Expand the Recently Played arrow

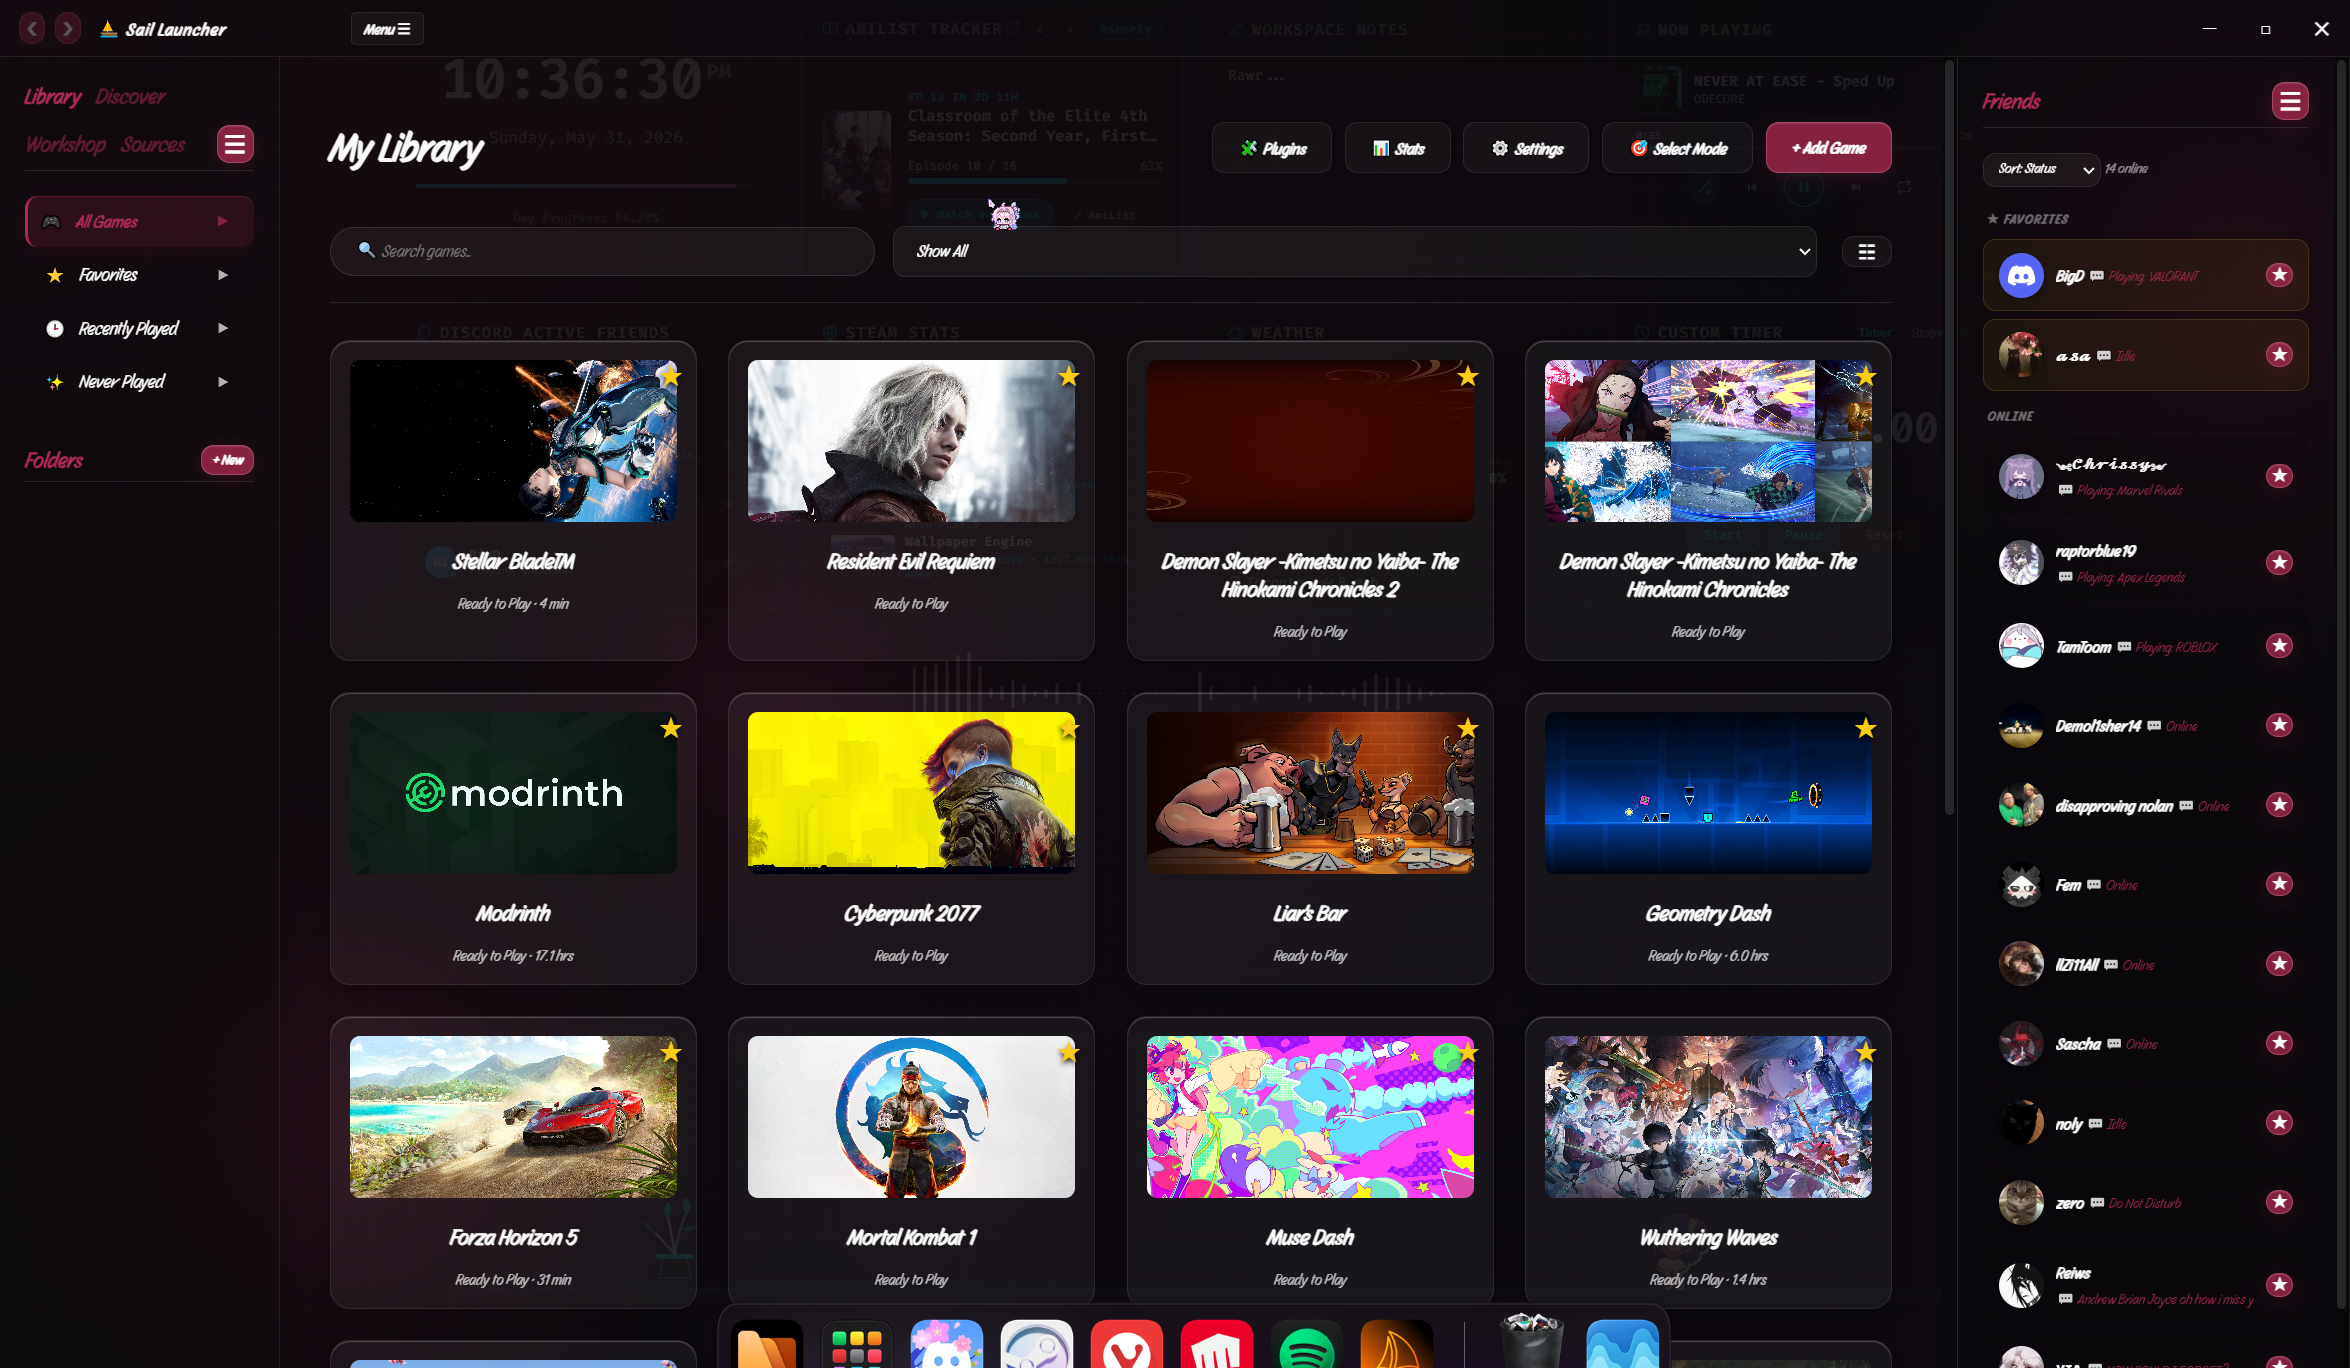pos(223,328)
